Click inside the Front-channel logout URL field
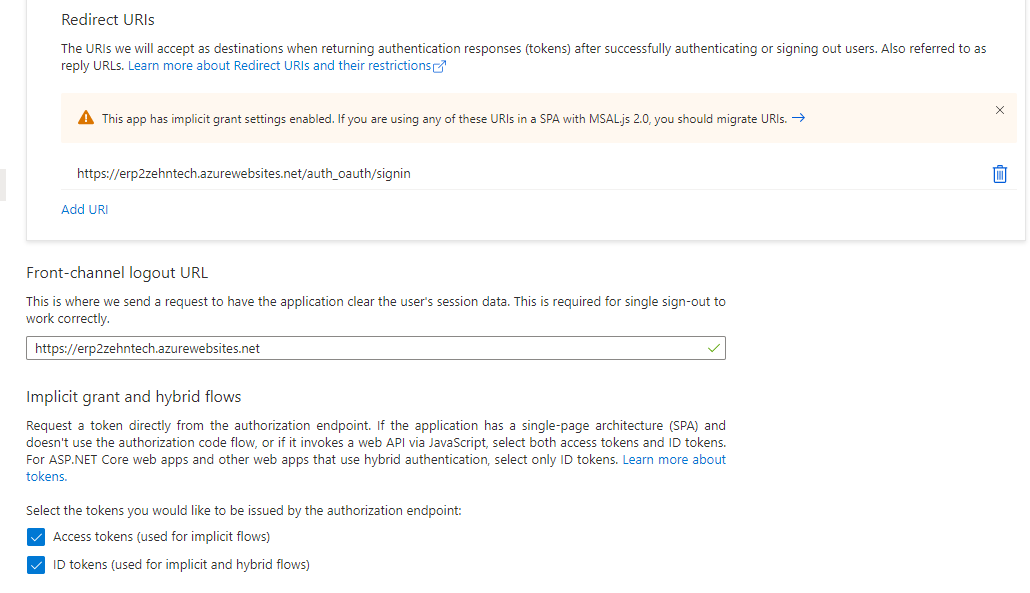 click(300, 347)
